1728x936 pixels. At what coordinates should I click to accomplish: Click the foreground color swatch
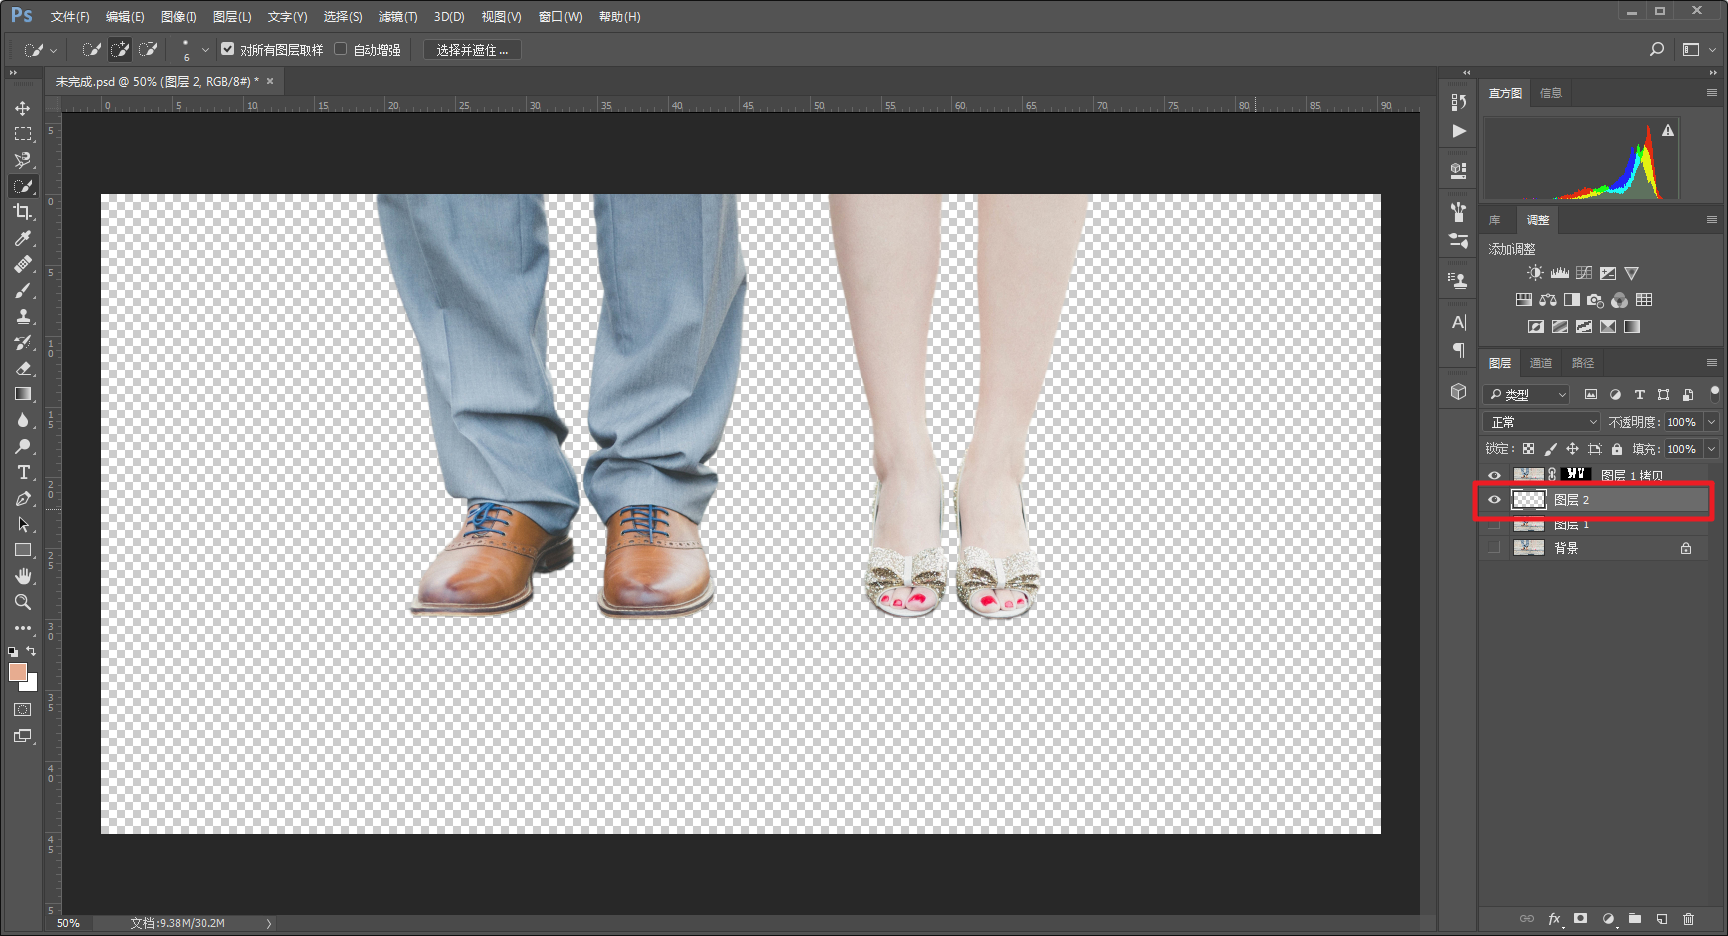pos(17,672)
